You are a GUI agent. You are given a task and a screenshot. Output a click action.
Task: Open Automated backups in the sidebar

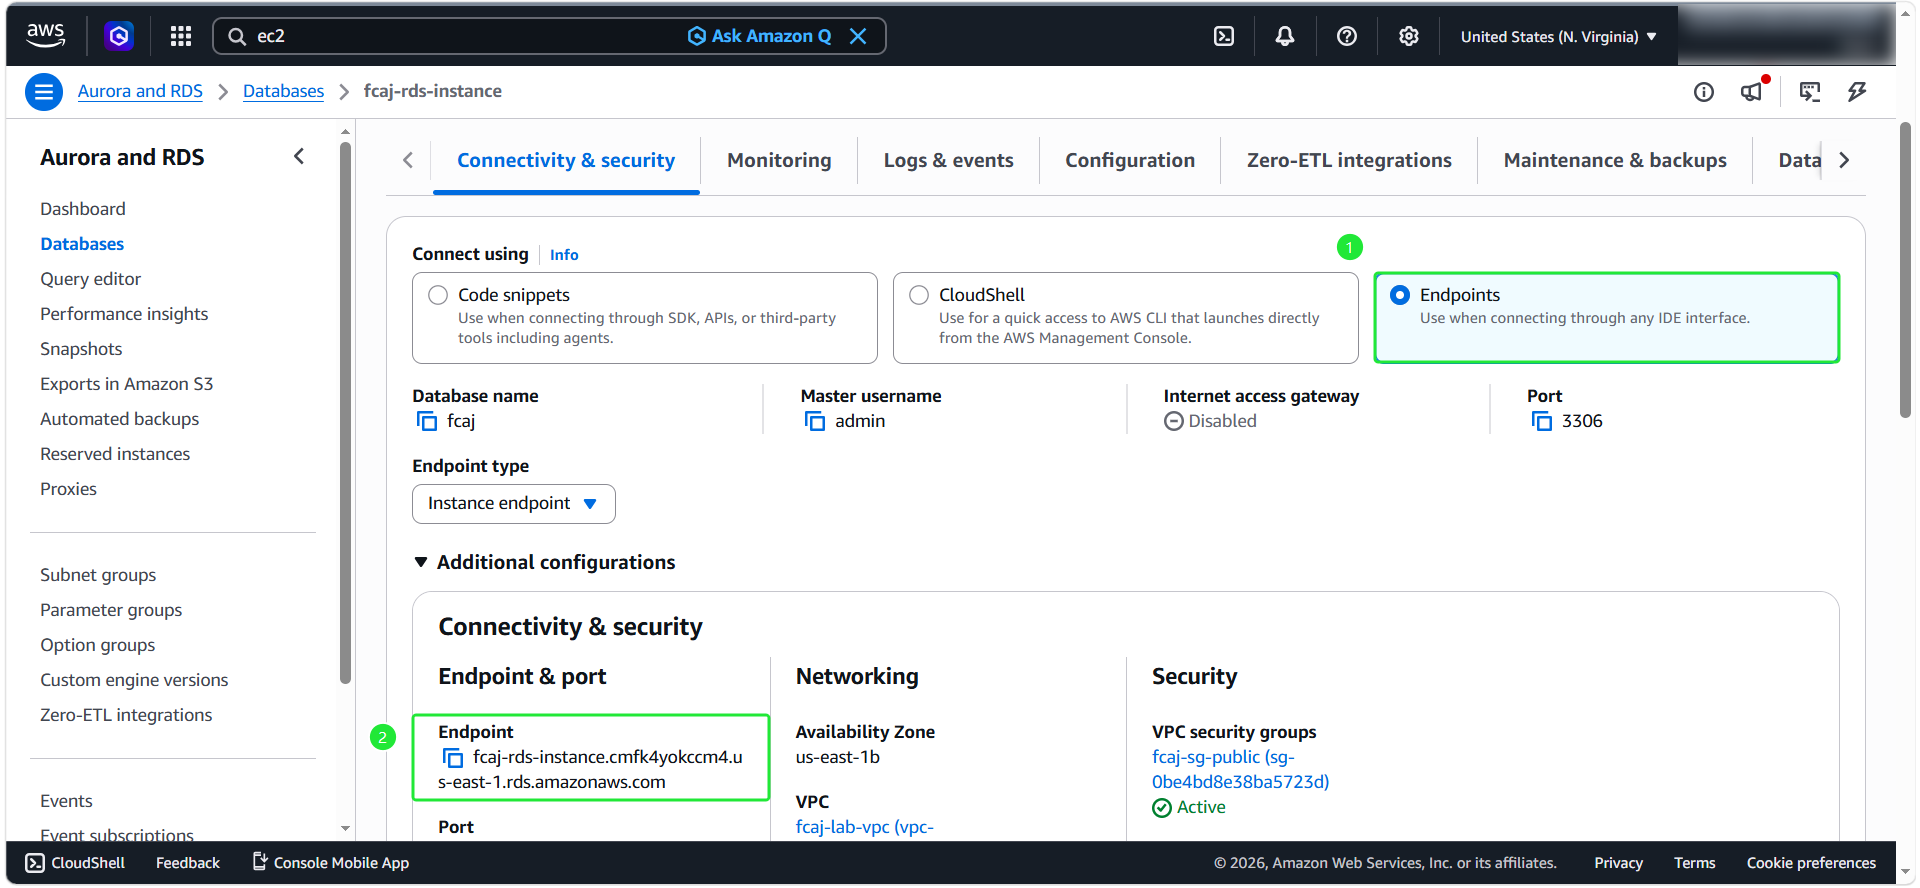[120, 419]
